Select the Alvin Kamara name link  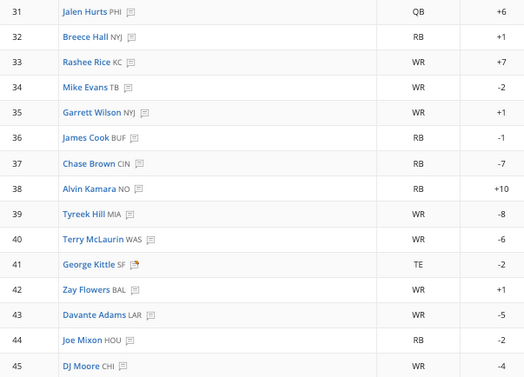tap(89, 189)
